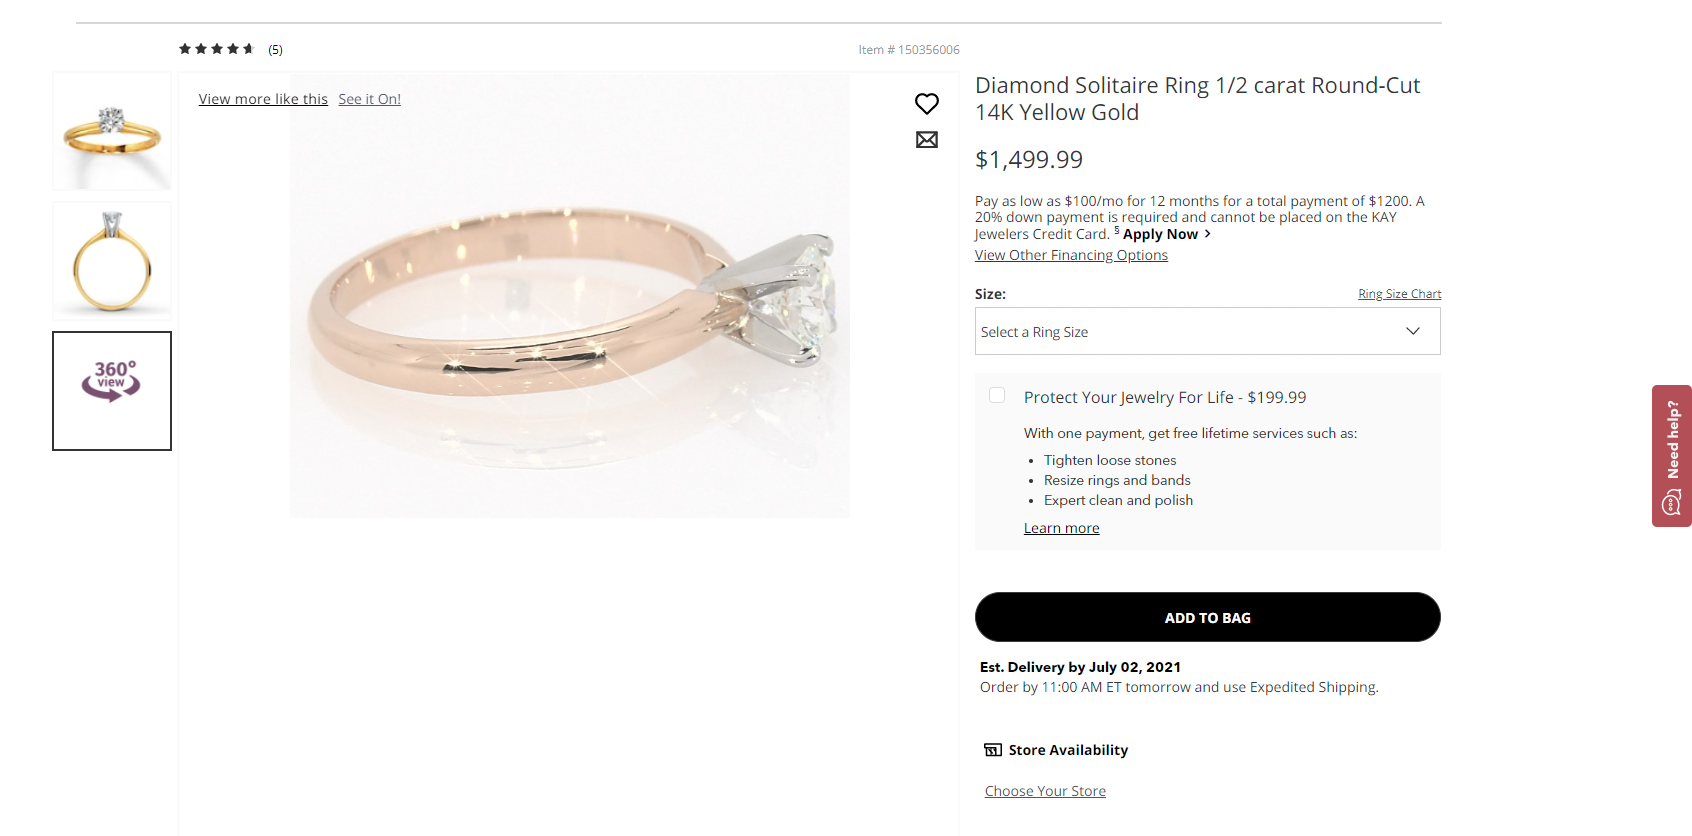Open the Select a Ring Size dropdown
The image size is (1692, 836).
1190,331
